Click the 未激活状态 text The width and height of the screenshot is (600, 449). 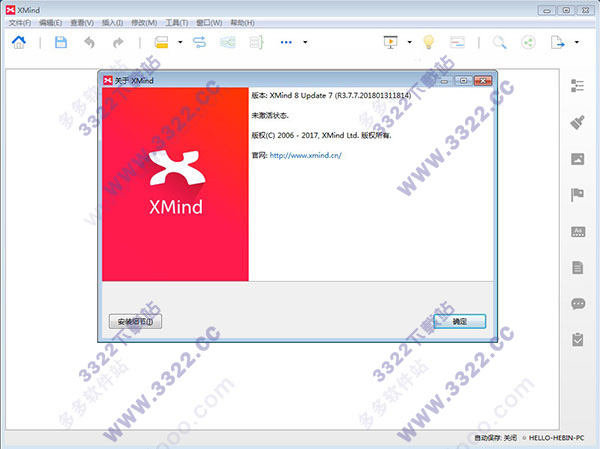click(270, 116)
